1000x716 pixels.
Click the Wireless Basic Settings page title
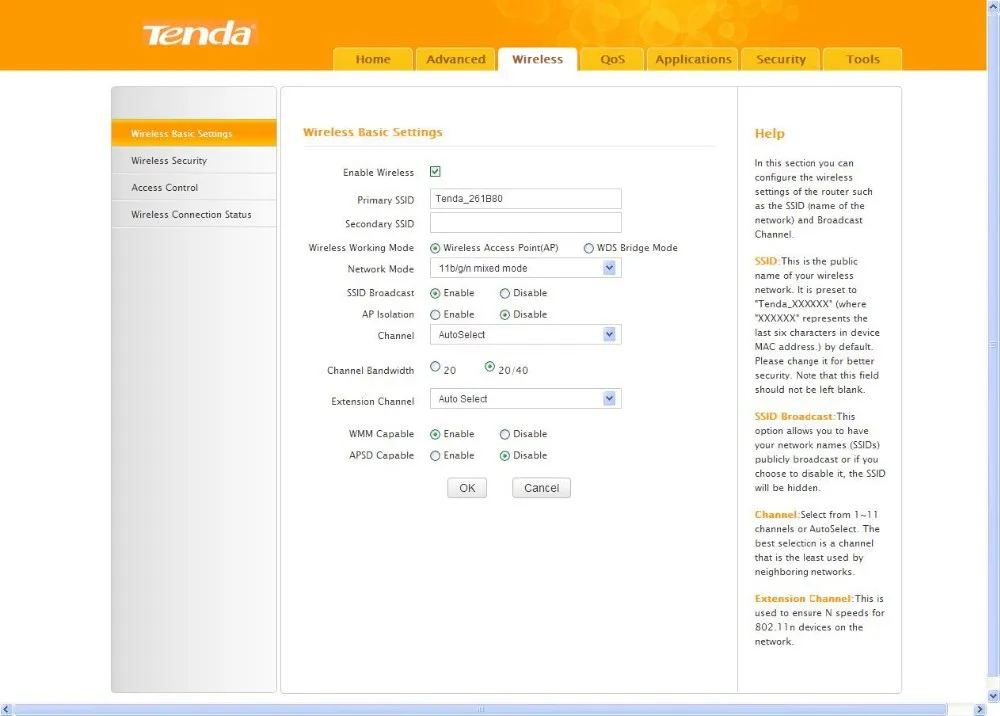point(372,132)
